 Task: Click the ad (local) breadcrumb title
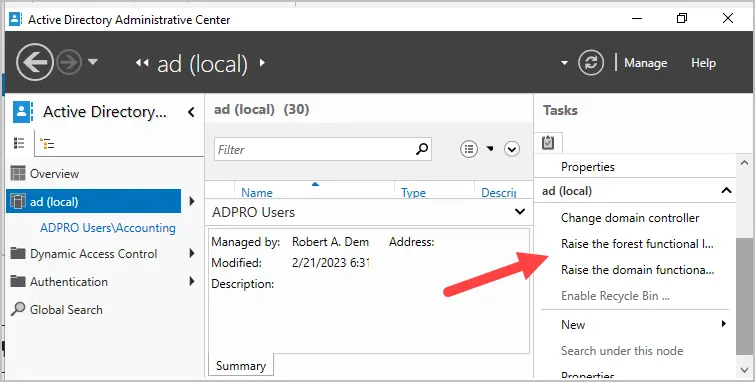point(202,64)
